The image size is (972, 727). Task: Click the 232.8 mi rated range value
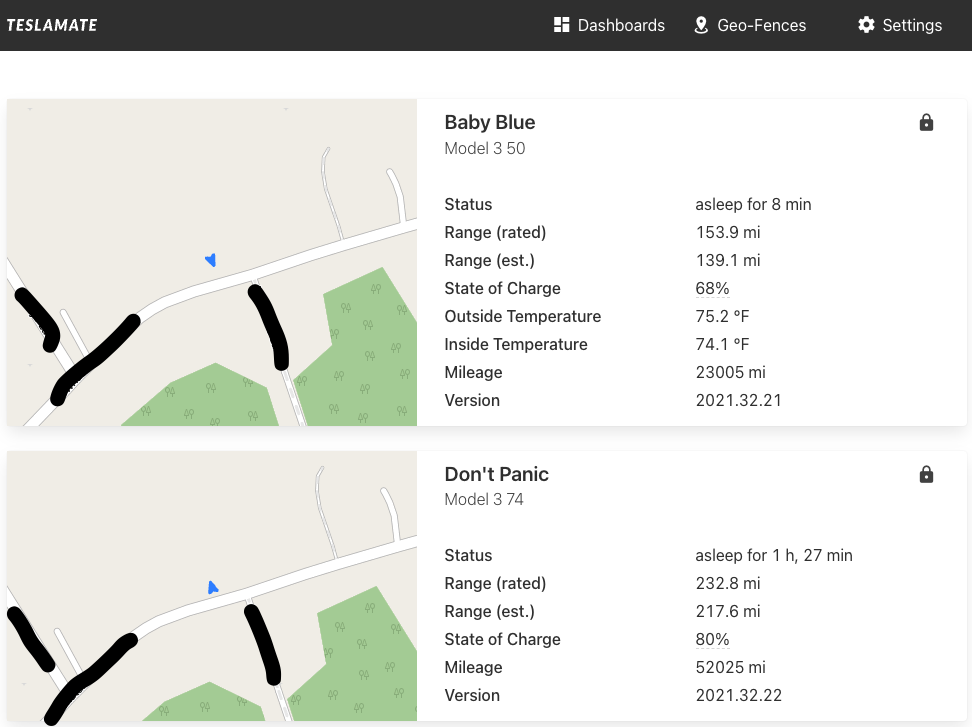pyautogui.click(x=728, y=583)
